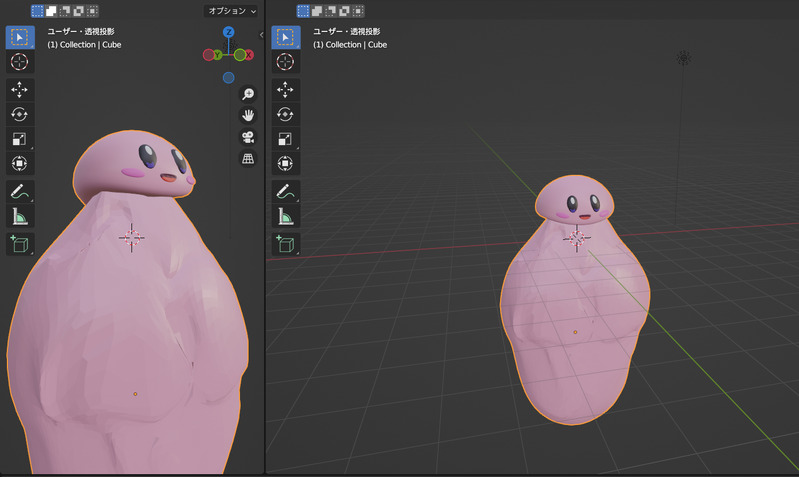Click the negative Z blue circle on gizmo
Screen dimensions: 799x477
228,77
